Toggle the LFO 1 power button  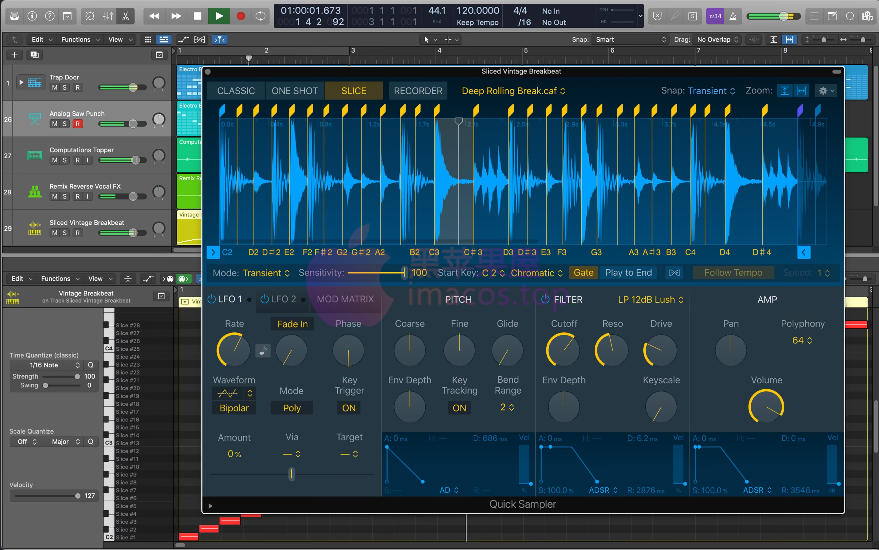[x=211, y=299]
